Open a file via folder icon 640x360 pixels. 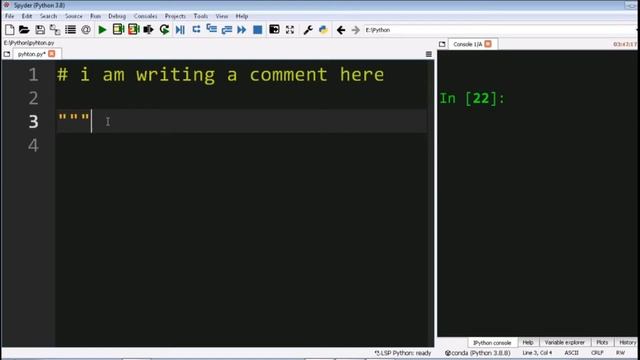pos(24,30)
